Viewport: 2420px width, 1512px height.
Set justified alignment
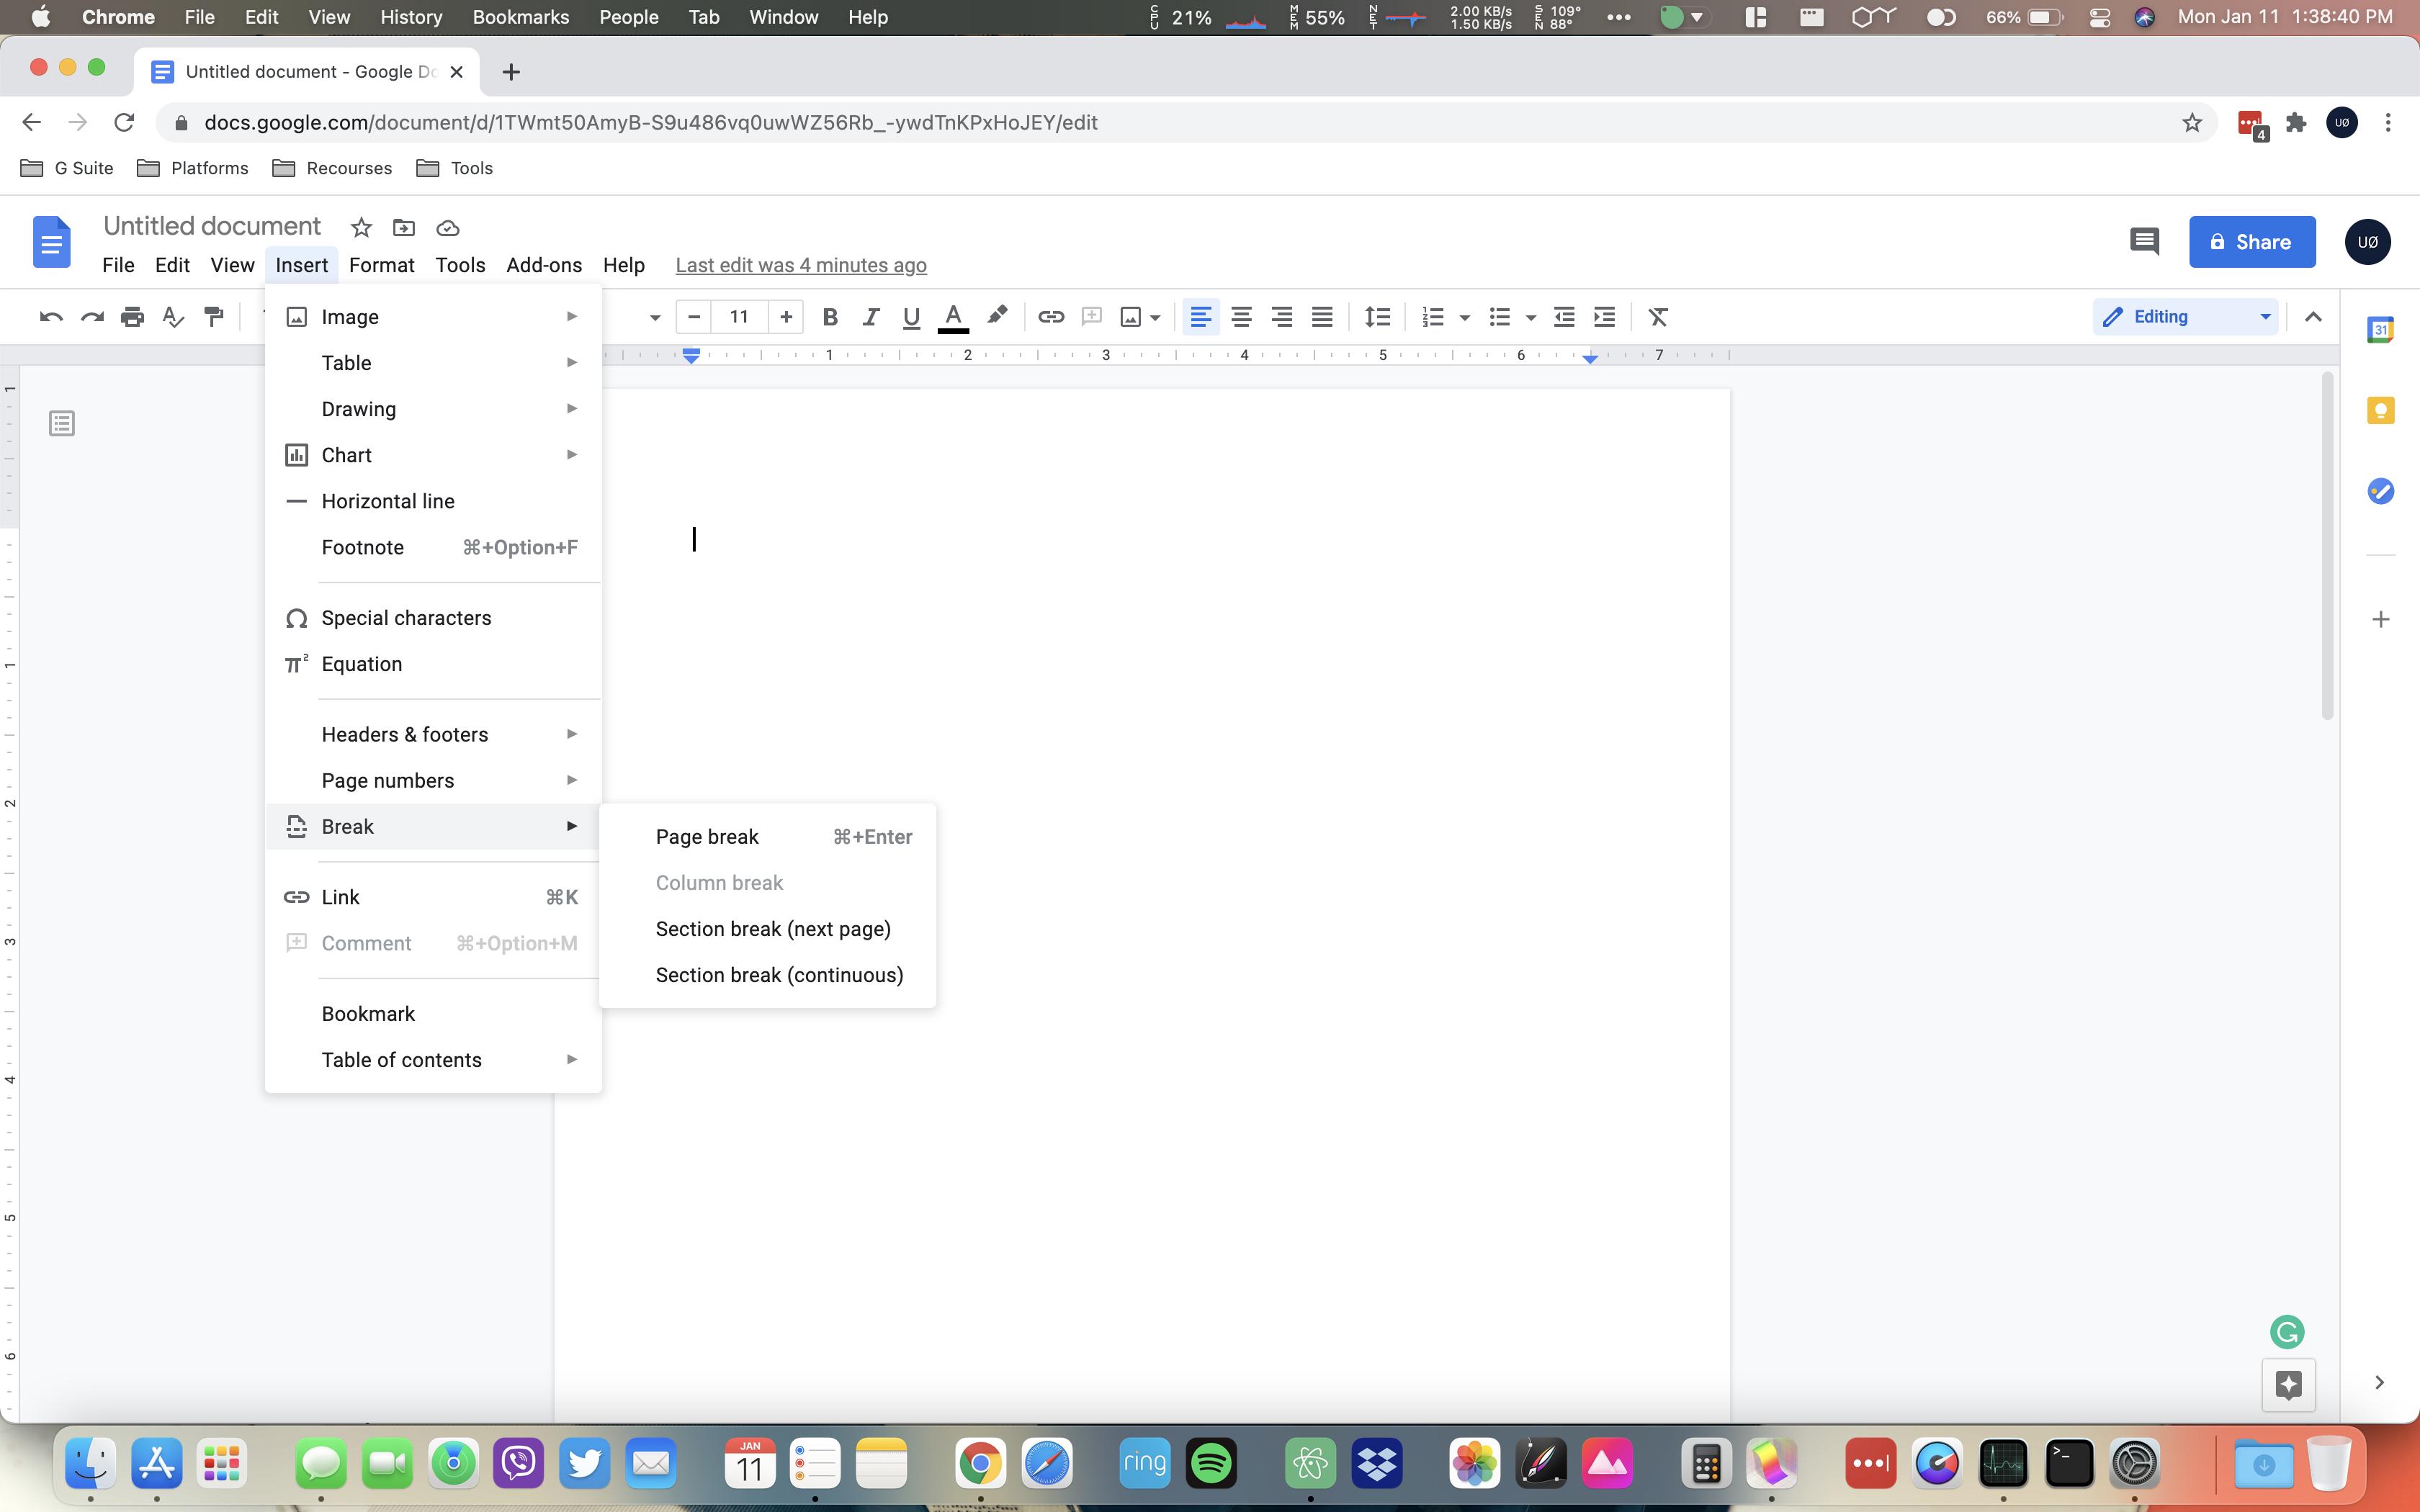[x=1322, y=317]
